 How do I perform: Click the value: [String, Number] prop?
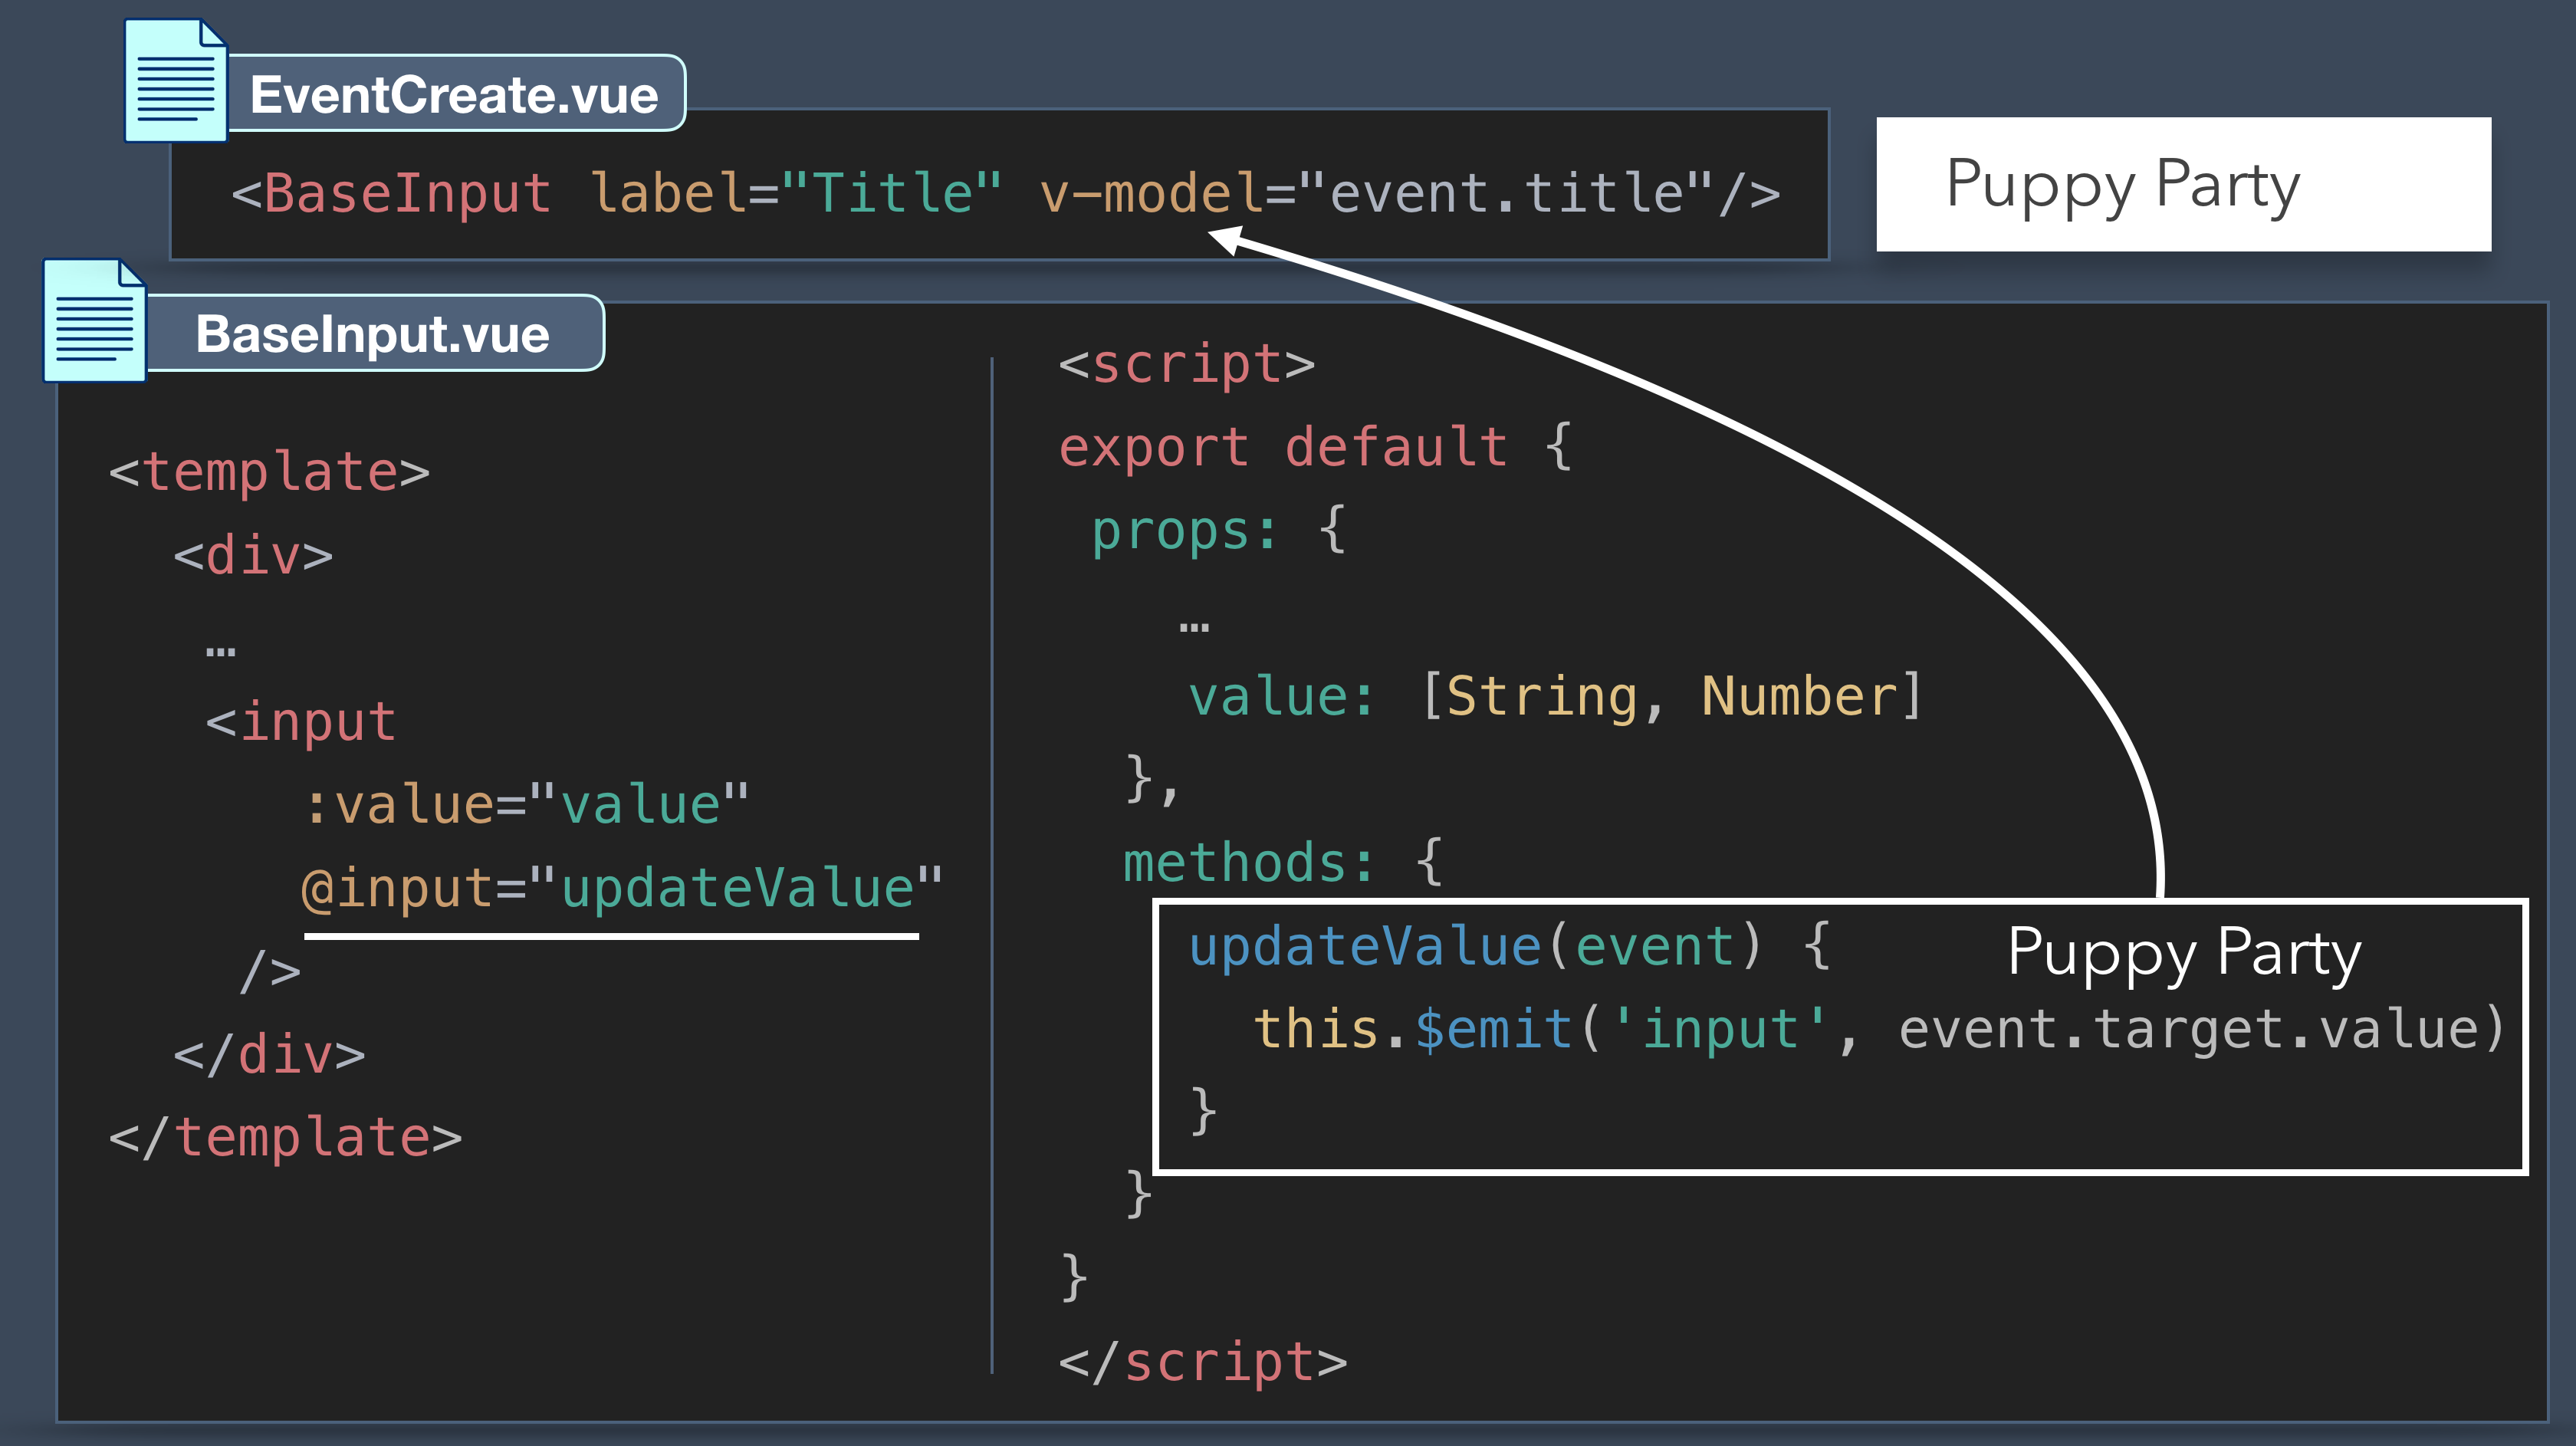tap(1554, 696)
